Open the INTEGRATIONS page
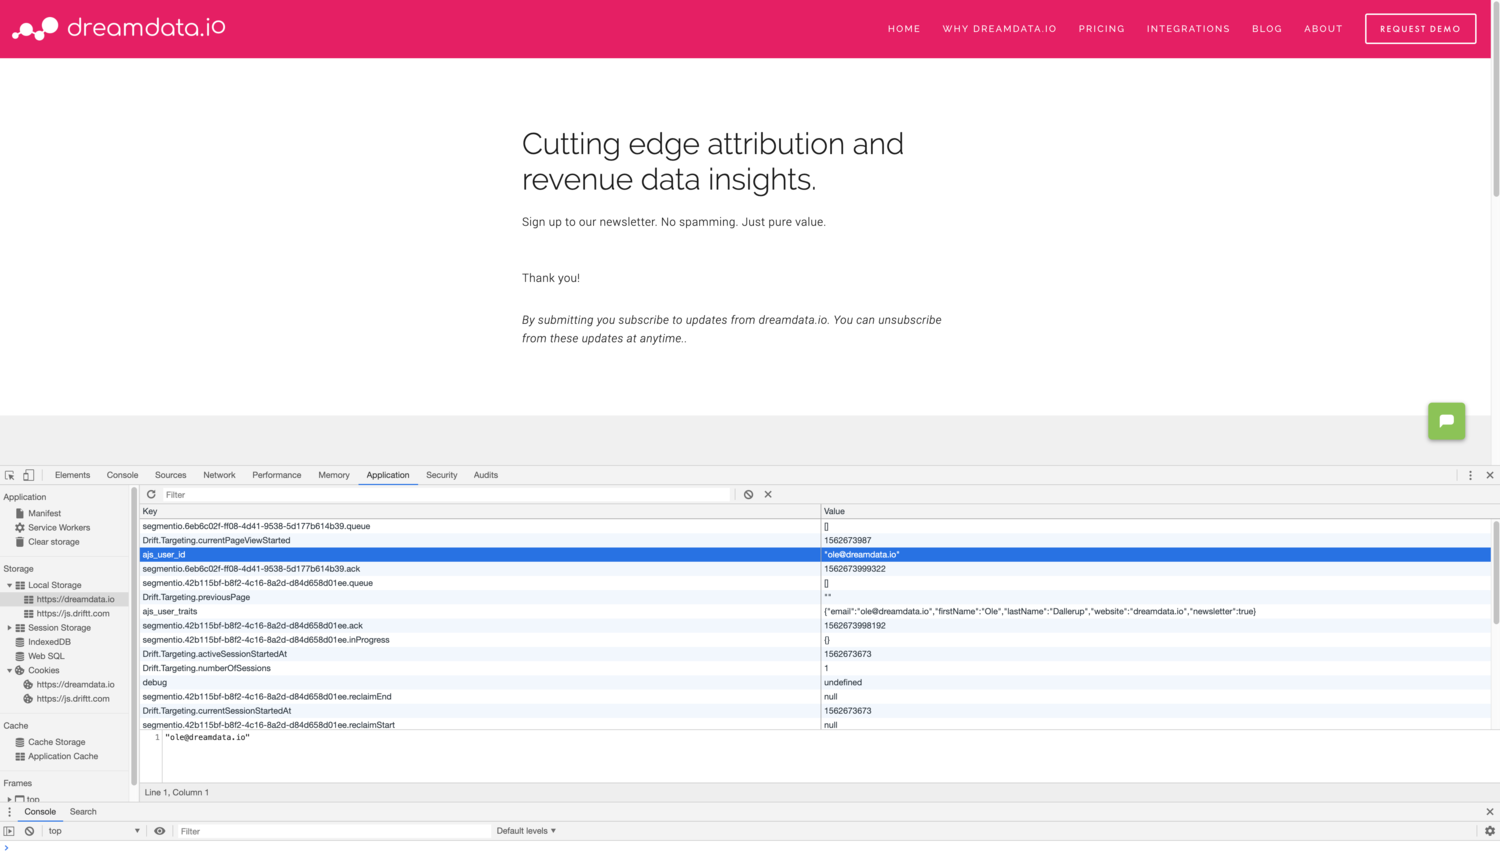This screenshot has width=1500, height=855. coord(1188,29)
